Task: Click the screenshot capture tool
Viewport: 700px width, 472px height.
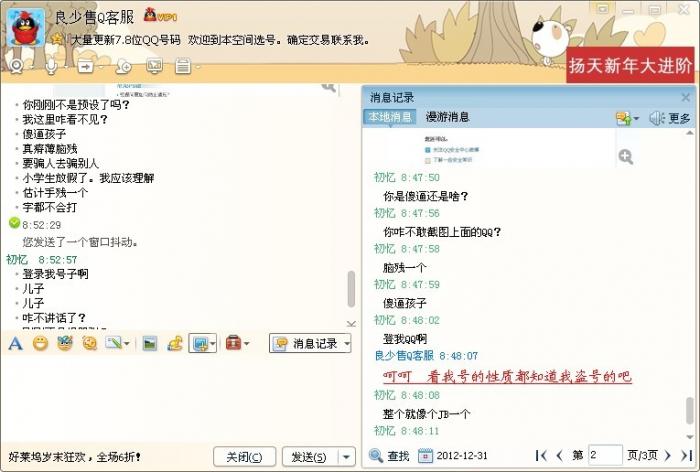Action: (x=200, y=343)
